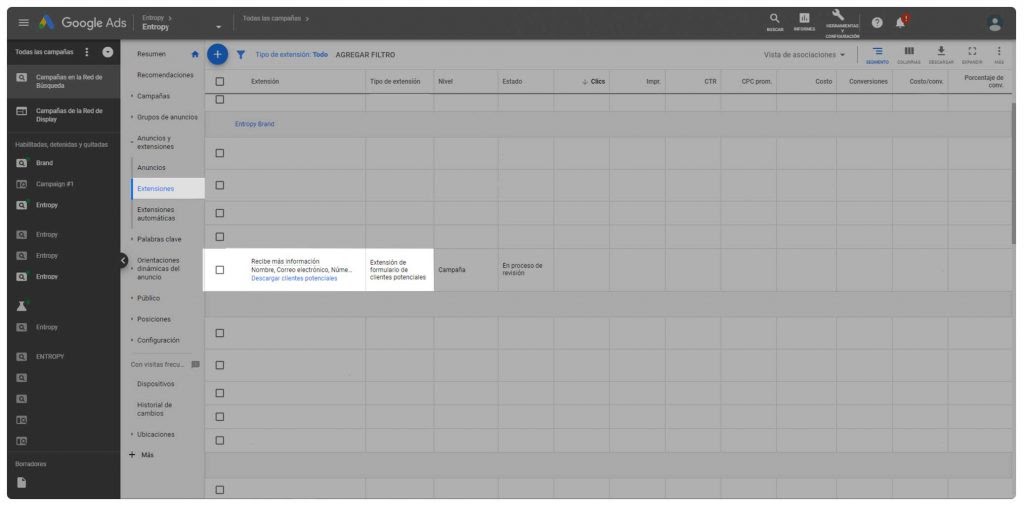Click the Expandir fullscreen icon
Image resolution: width=1024 pixels, height=506 pixels.
pyautogui.click(x=972, y=55)
